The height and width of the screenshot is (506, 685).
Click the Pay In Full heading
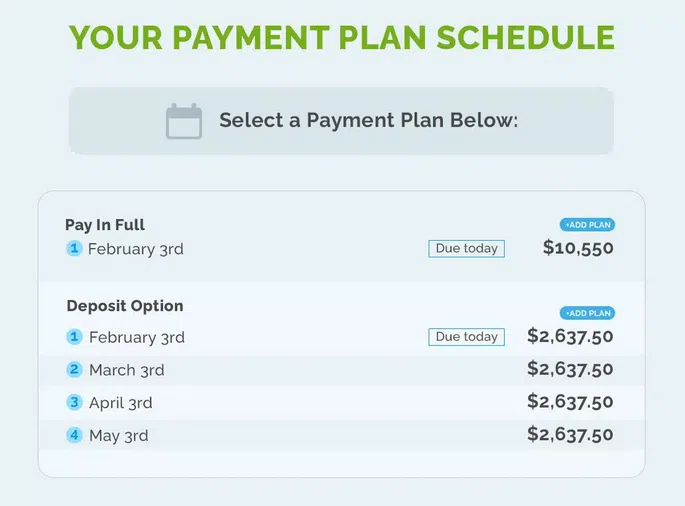[x=105, y=225]
